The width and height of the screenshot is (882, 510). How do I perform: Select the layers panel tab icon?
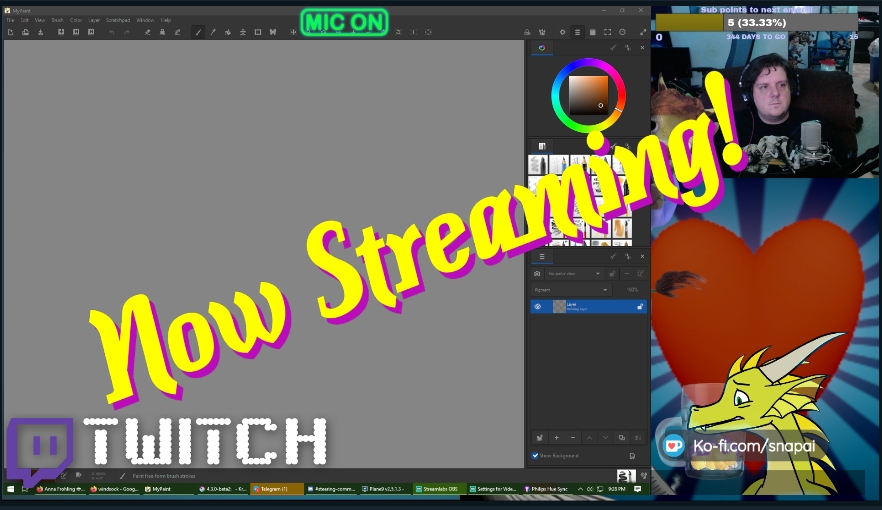coord(542,256)
